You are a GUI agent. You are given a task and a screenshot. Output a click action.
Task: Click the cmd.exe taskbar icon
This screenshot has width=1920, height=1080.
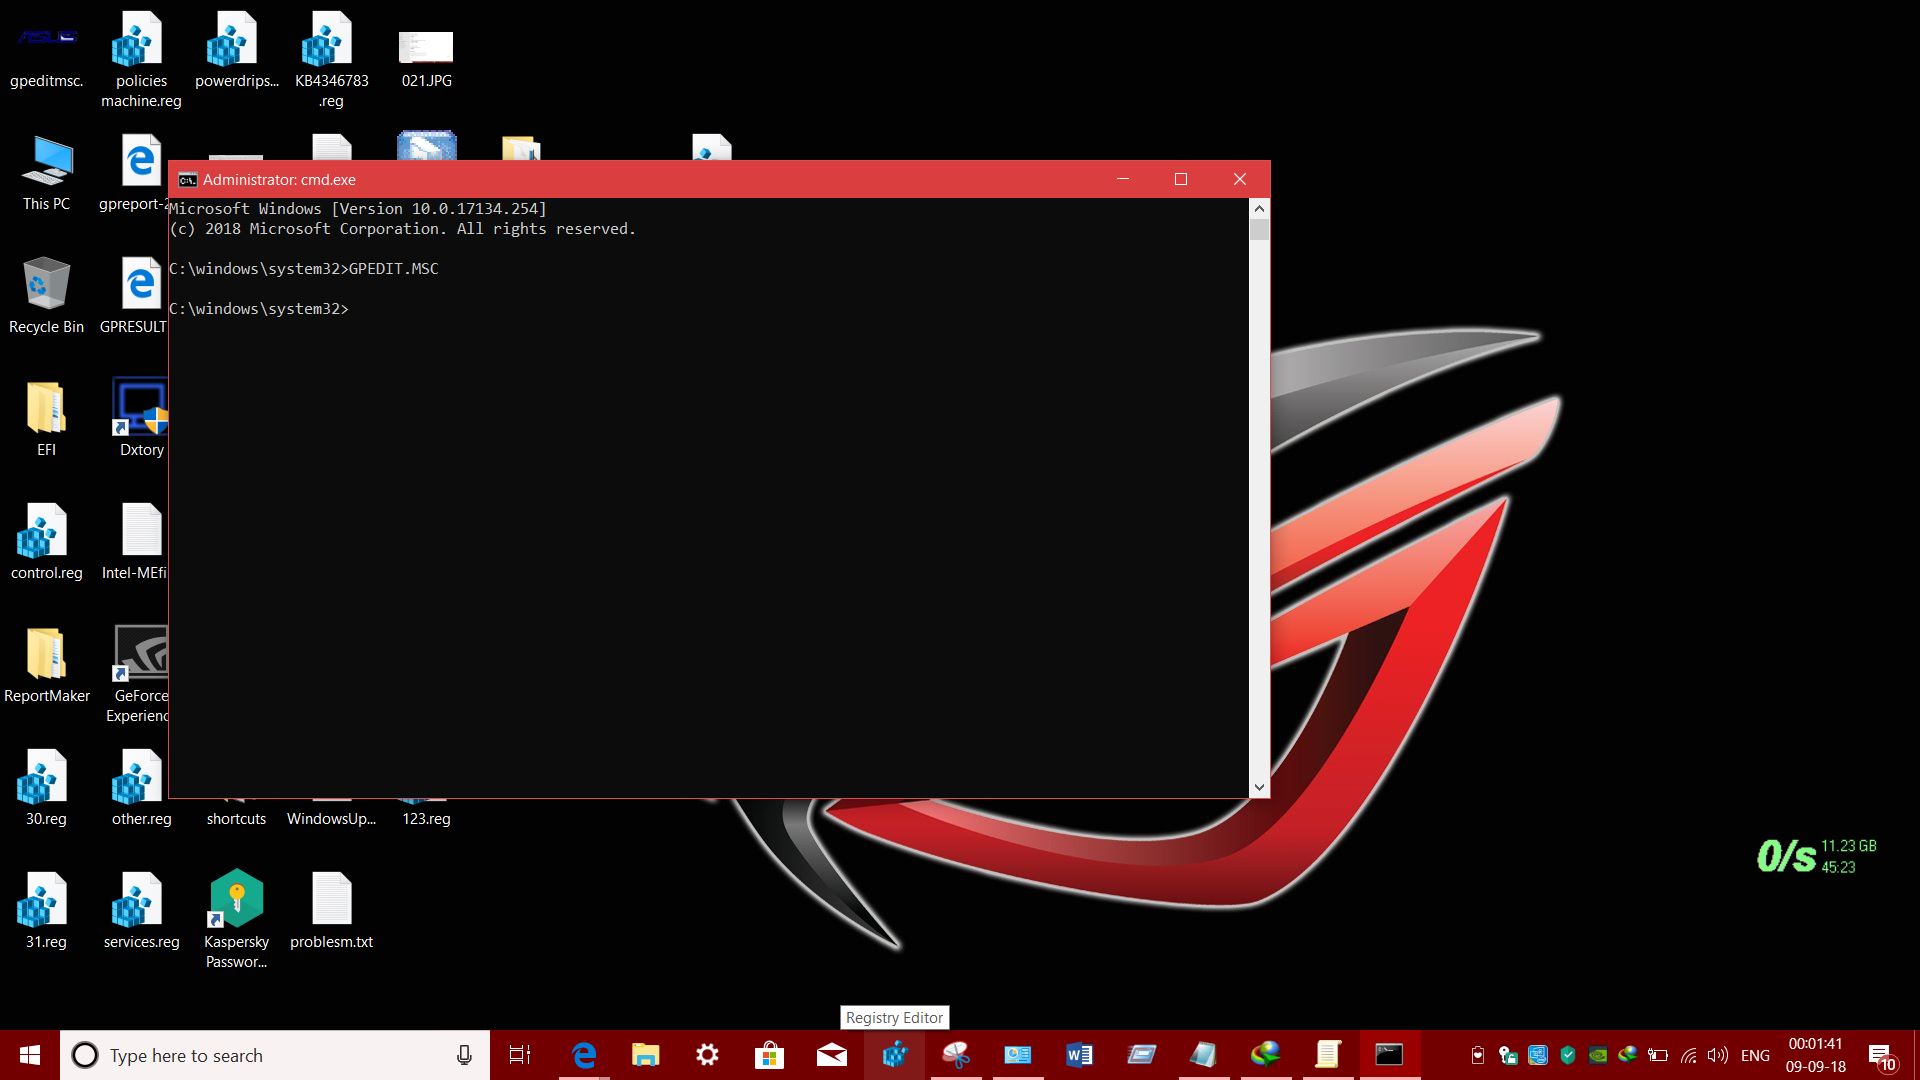pos(1389,1055)
